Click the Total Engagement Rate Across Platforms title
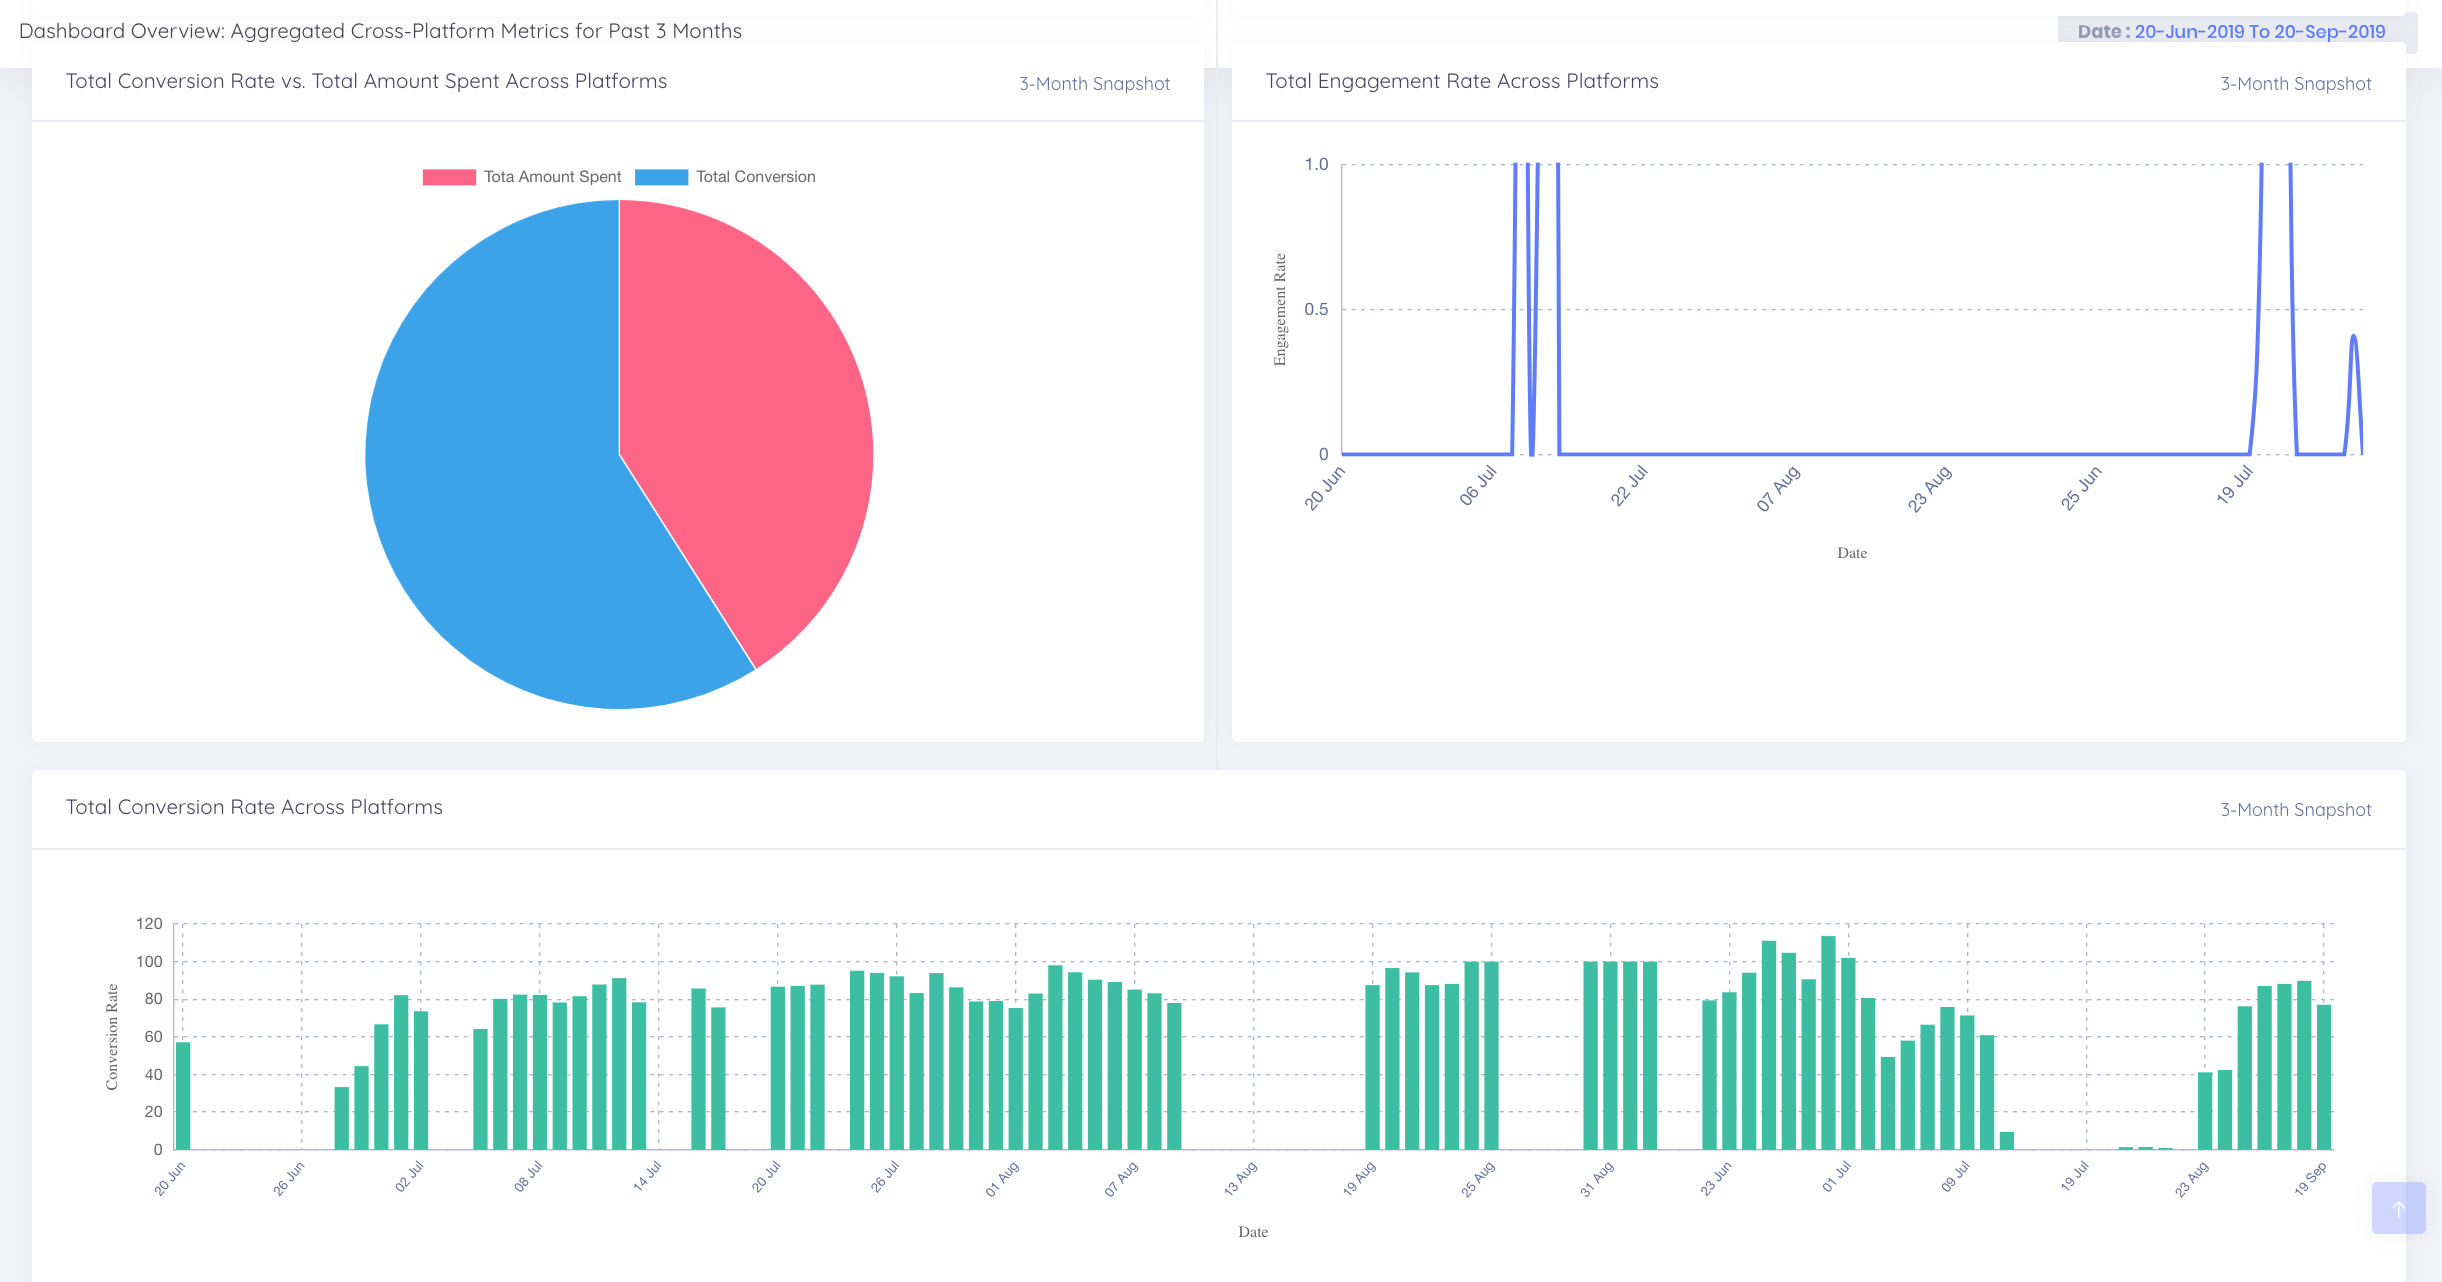The height and width of the screenshot is (1282, 2442). (1461, 81)
